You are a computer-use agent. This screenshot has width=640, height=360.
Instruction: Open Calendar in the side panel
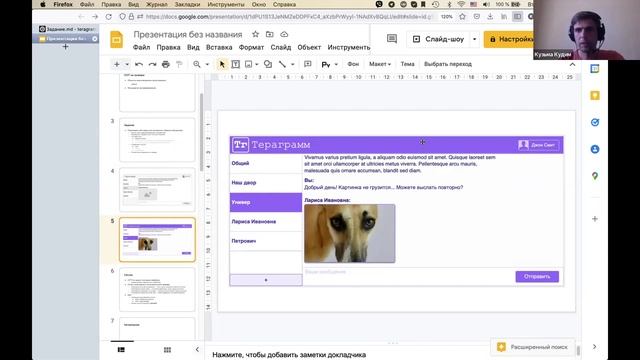point(595,69)
